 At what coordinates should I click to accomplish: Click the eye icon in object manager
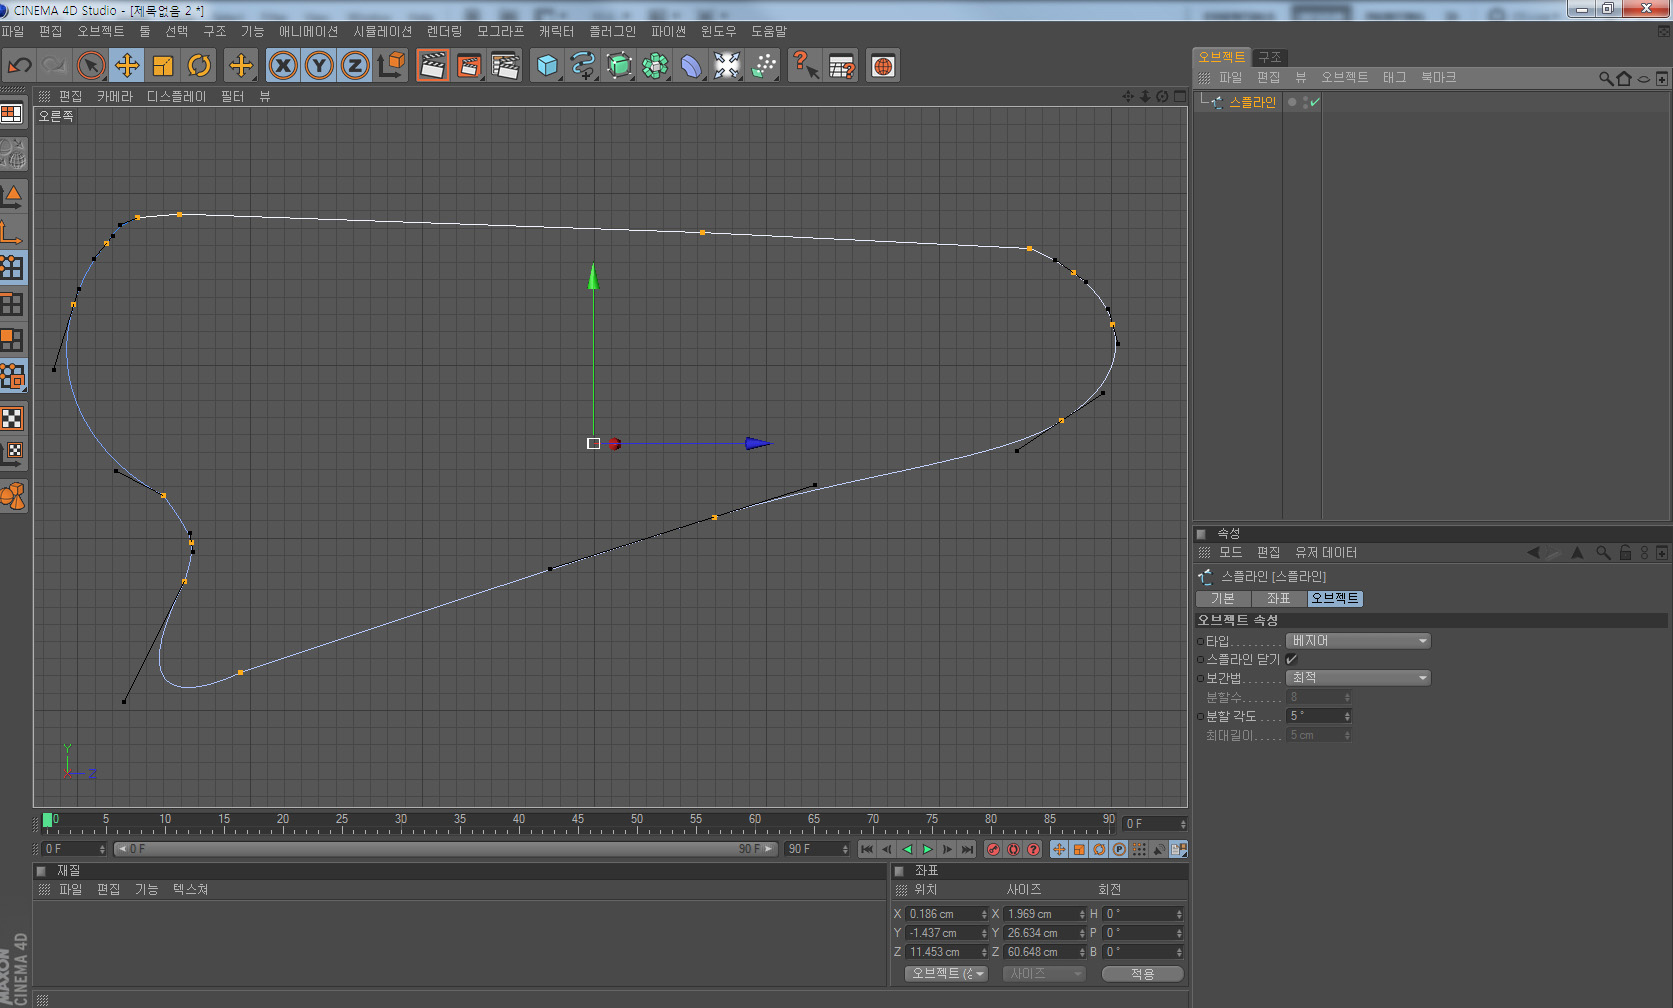tap(1643, 78)
